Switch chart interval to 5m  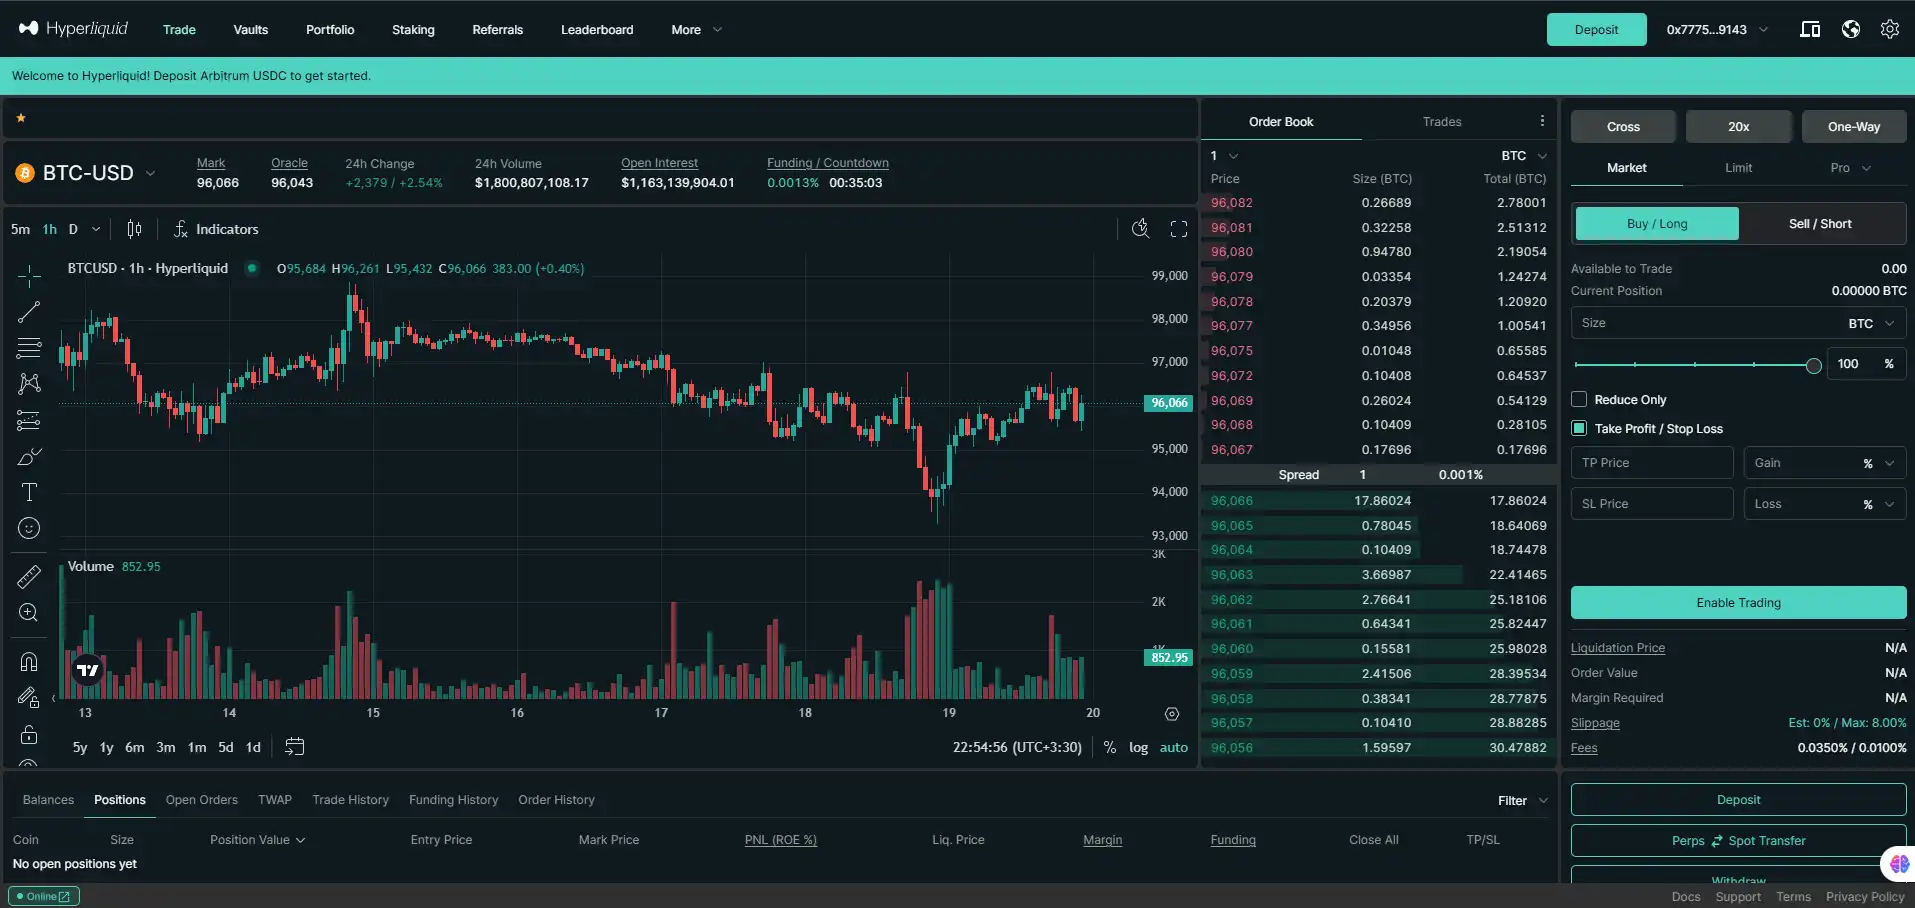(x=20, y=229)
